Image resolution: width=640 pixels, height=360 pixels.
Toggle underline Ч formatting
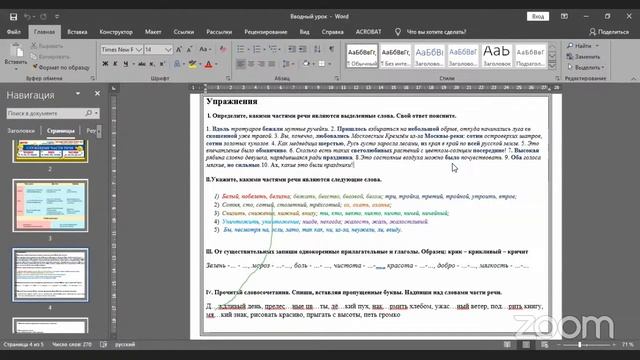pos(126,64)
